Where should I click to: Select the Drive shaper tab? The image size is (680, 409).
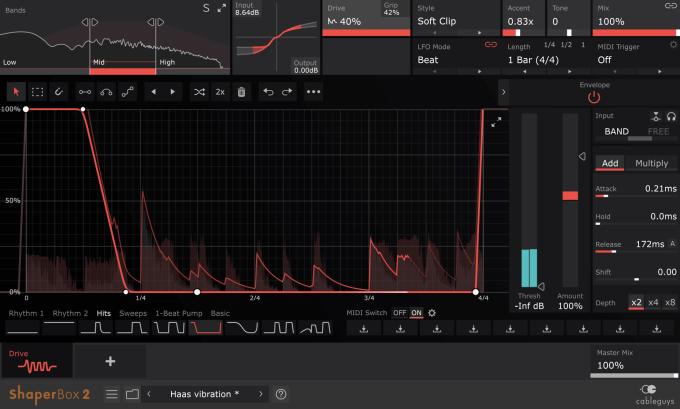point(37,361)
